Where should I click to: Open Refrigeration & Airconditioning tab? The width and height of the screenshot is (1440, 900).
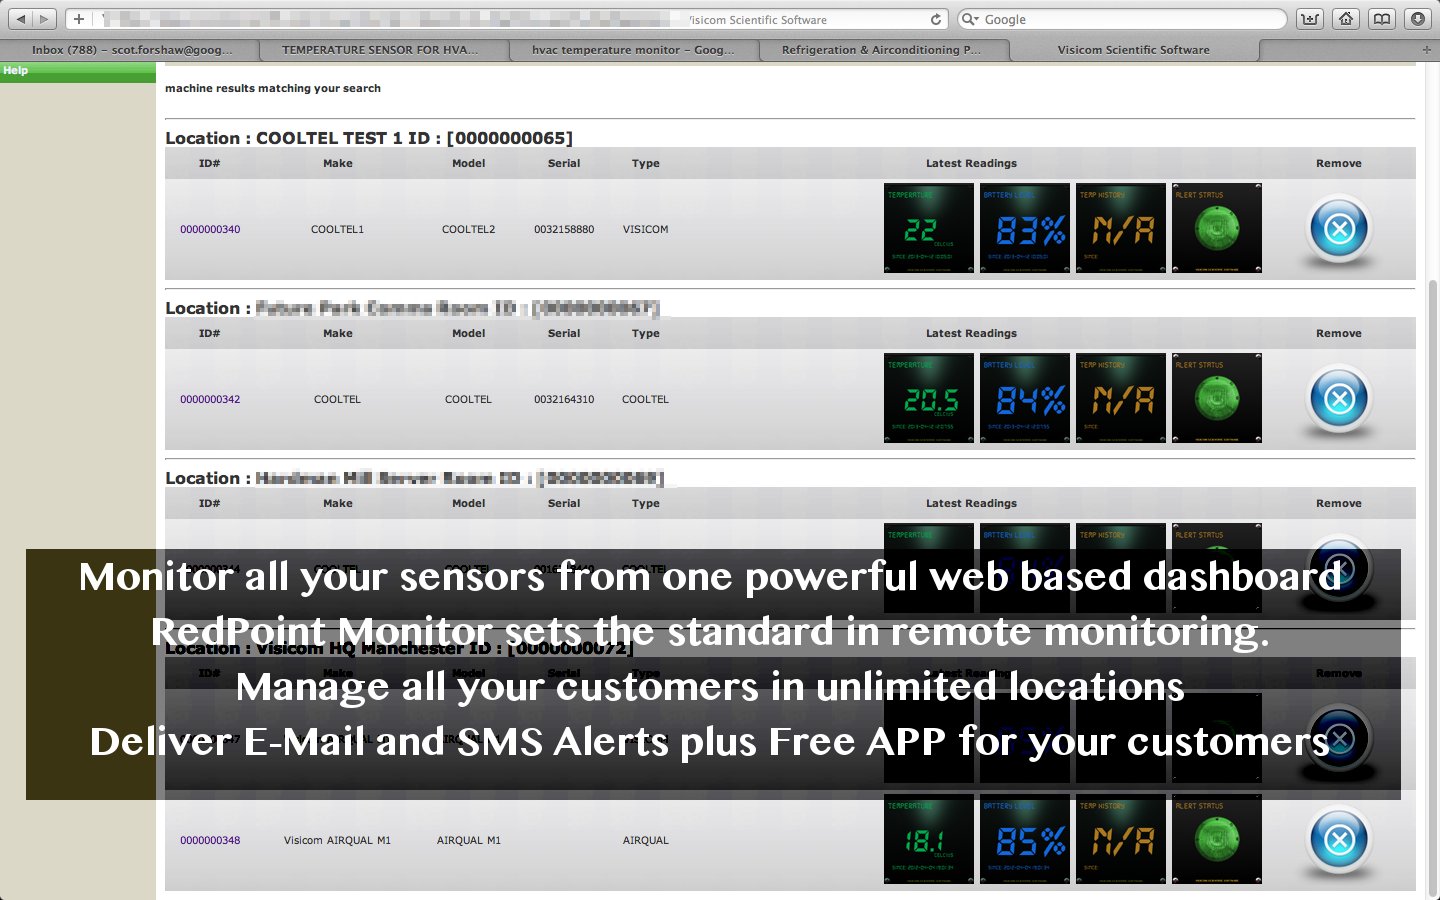tap(882, 49)
